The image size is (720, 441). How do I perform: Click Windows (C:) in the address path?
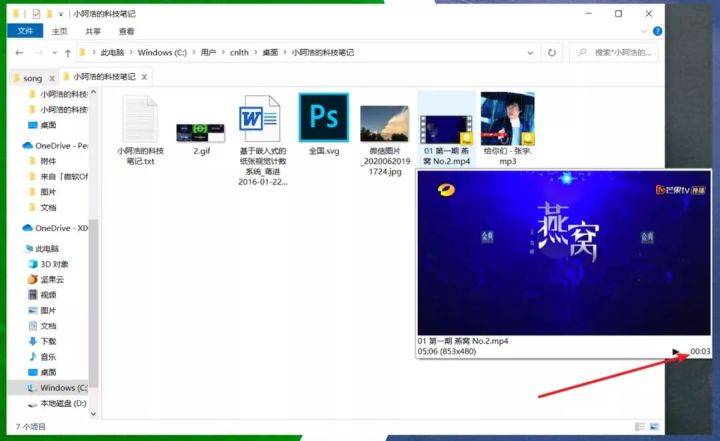tap(162, 52)
